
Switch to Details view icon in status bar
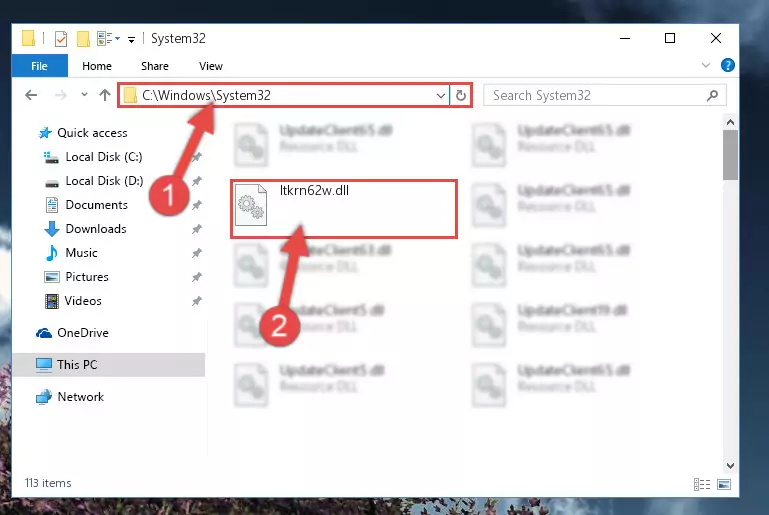pyautogui.click(x=702, y=485)
